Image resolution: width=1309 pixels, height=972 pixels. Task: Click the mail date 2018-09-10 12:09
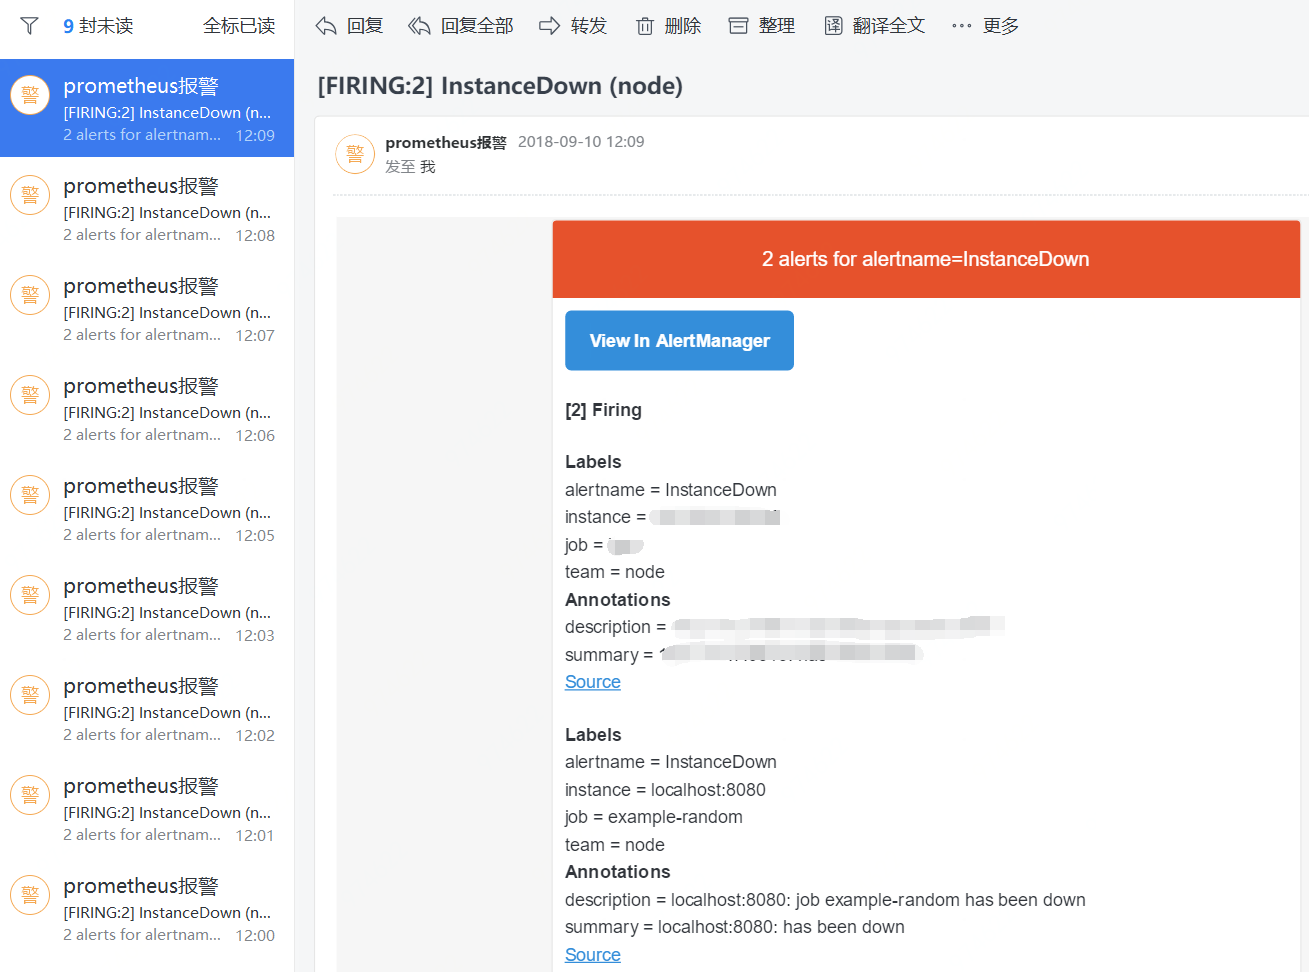point(581,142)
